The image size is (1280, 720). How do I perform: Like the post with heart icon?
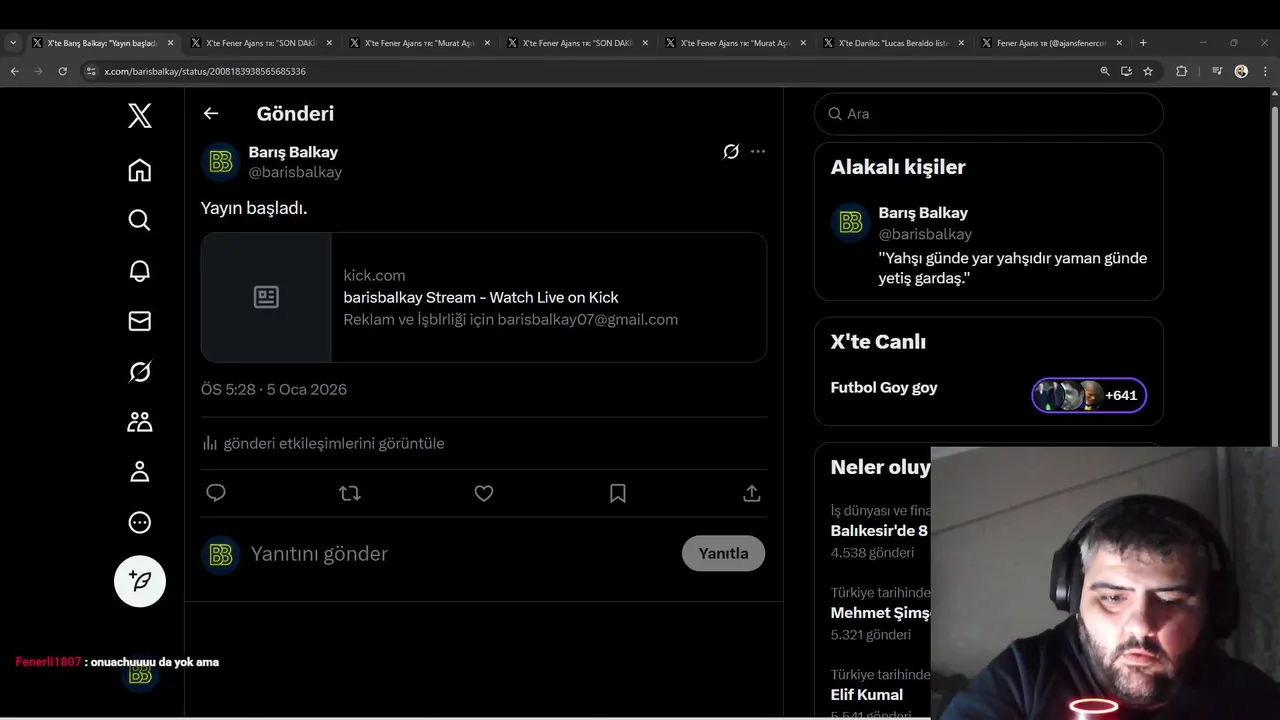pyautogui.click(x=484, y=493)
